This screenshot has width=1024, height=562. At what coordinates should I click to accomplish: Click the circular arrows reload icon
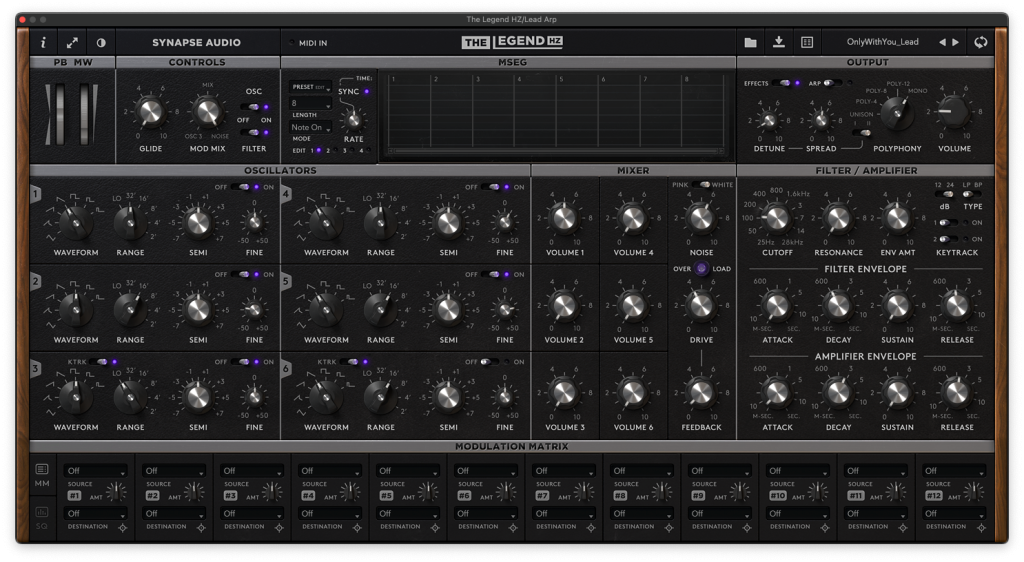[981, 42]
